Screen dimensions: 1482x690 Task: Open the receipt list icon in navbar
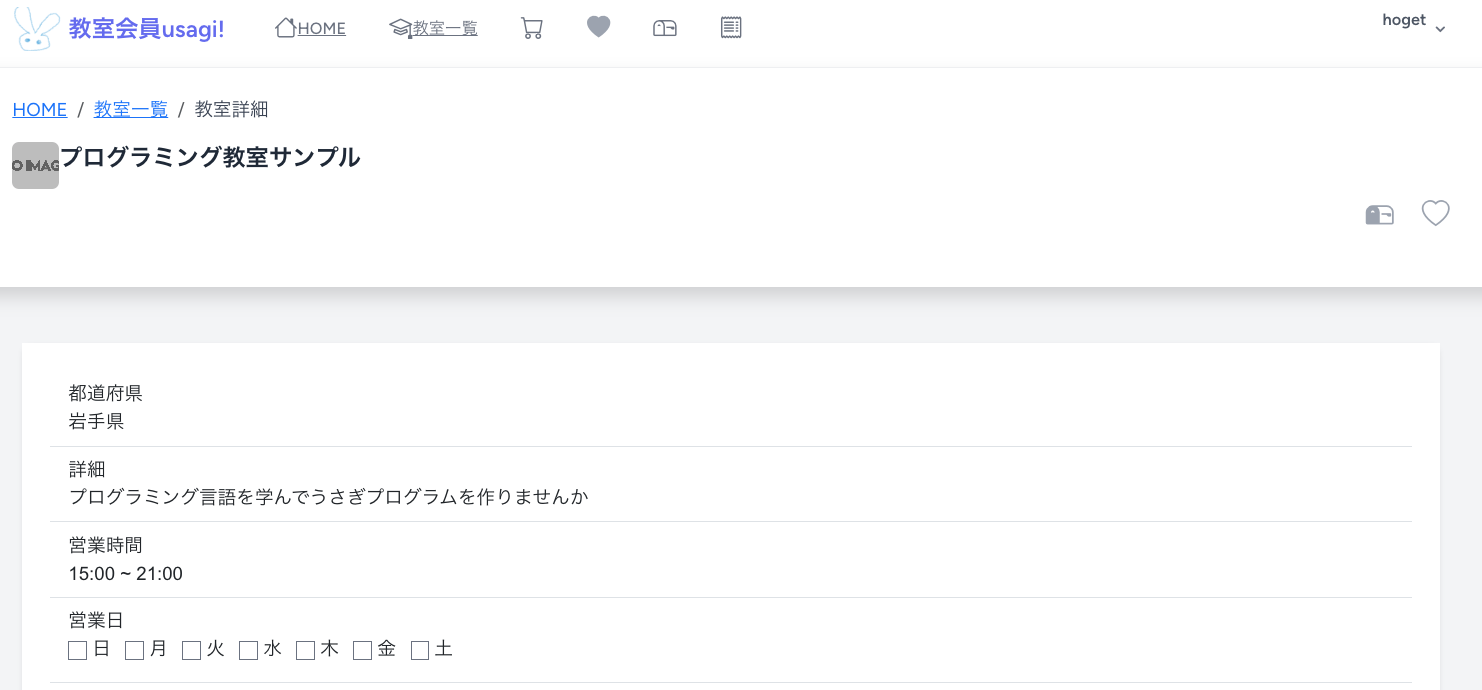[x=731, y=28]
